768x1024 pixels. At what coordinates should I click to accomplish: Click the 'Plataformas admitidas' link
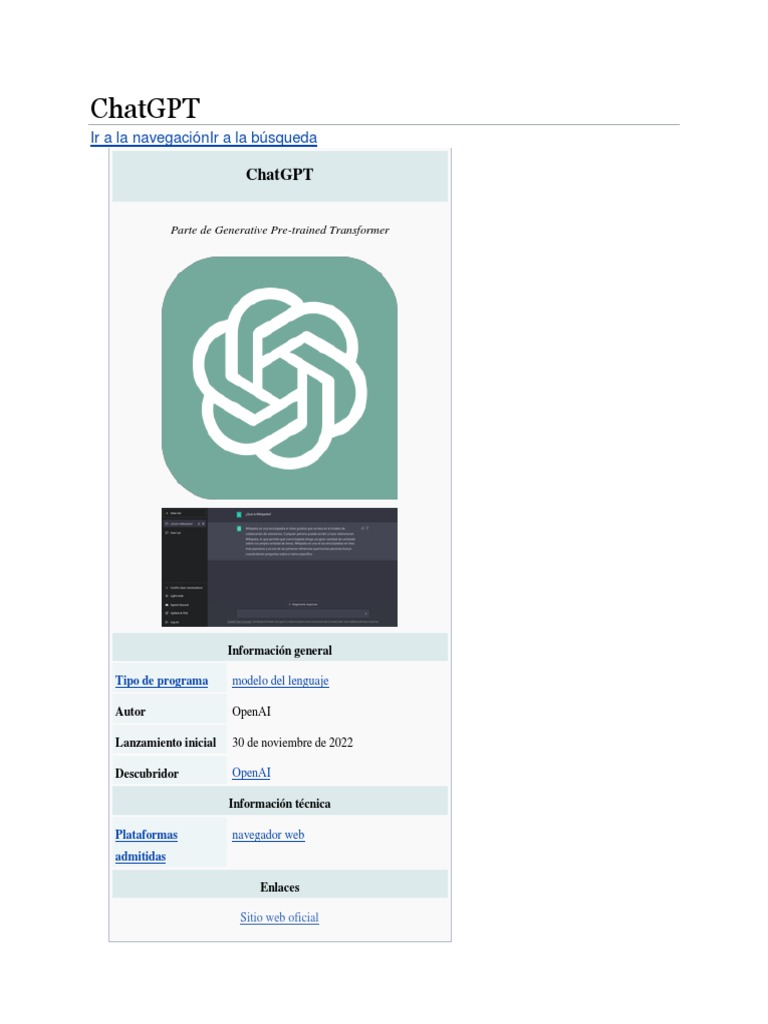(x=146, y=845)
